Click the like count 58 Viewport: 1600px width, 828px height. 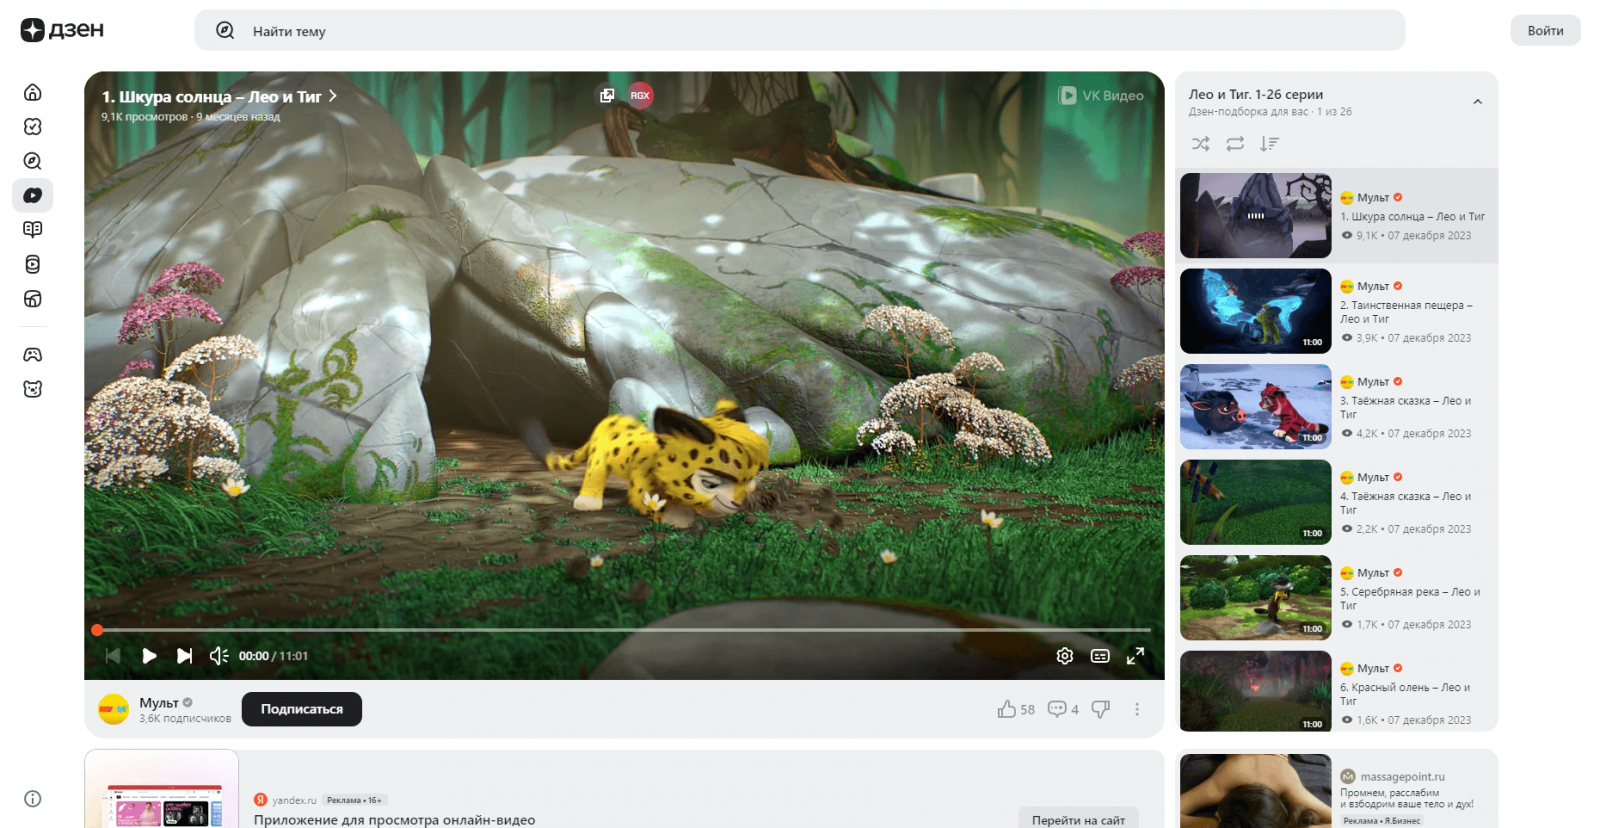point(1028,710)
